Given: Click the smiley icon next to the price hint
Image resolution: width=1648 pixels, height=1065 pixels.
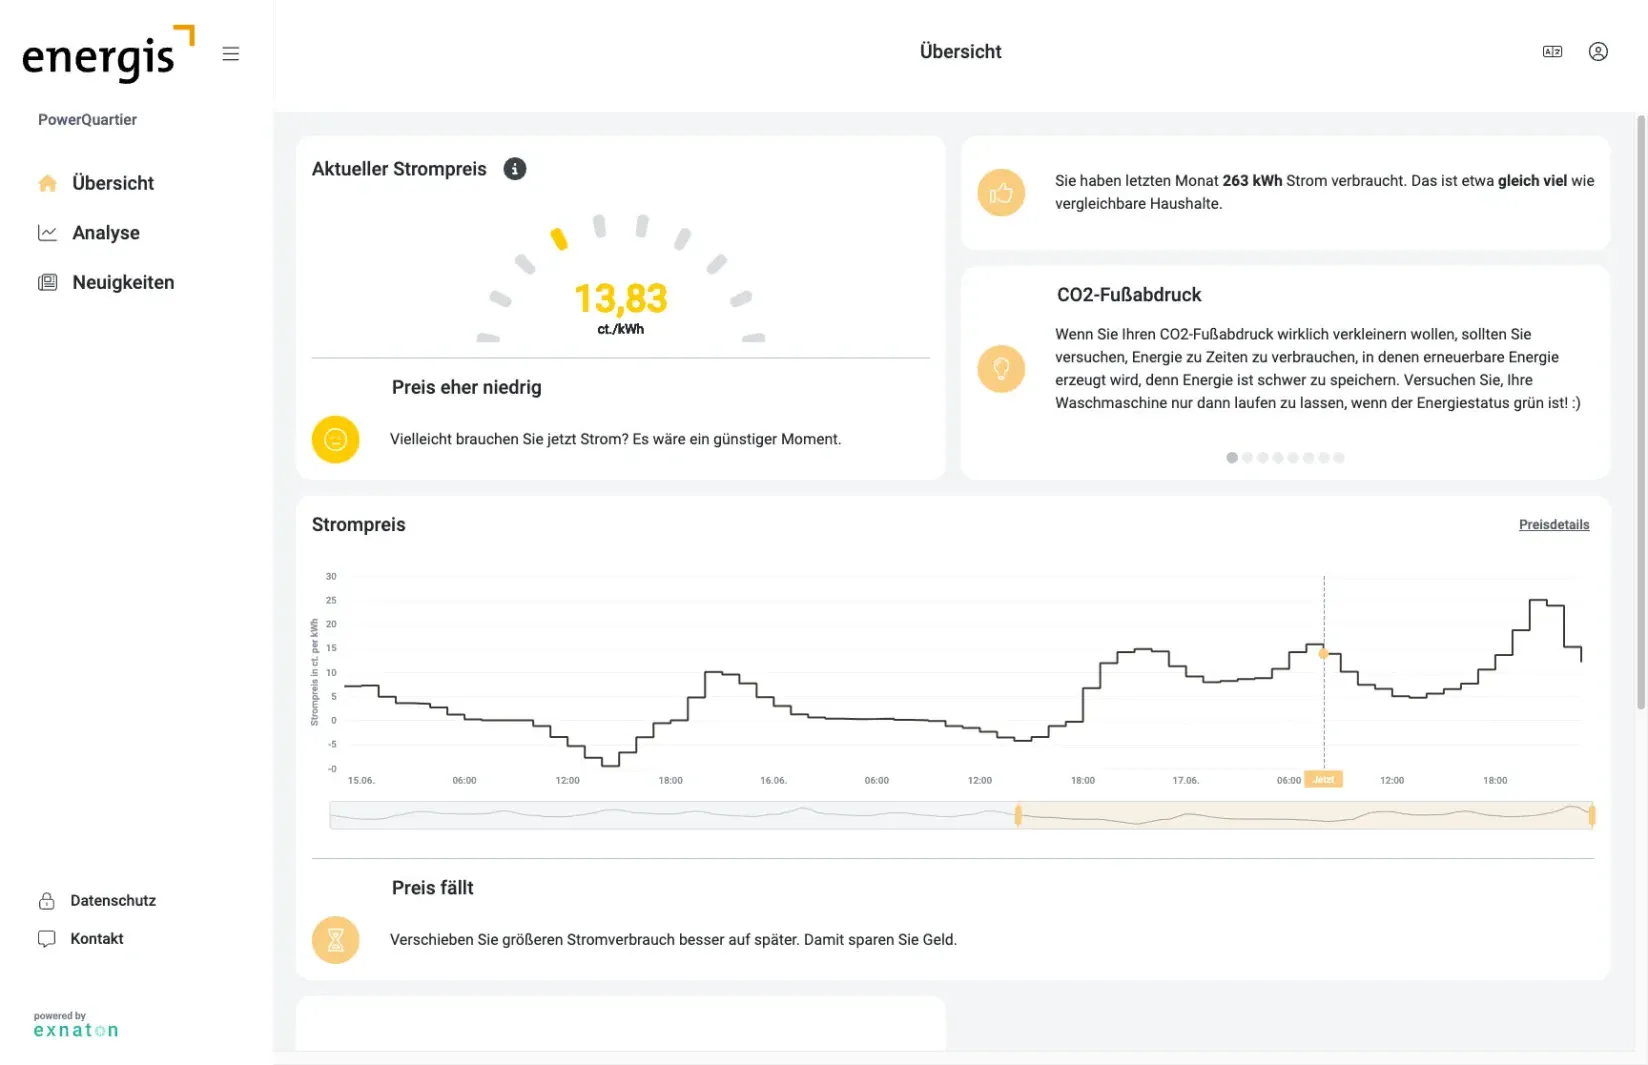Looking at the screenshot, I should pos(335,439).
